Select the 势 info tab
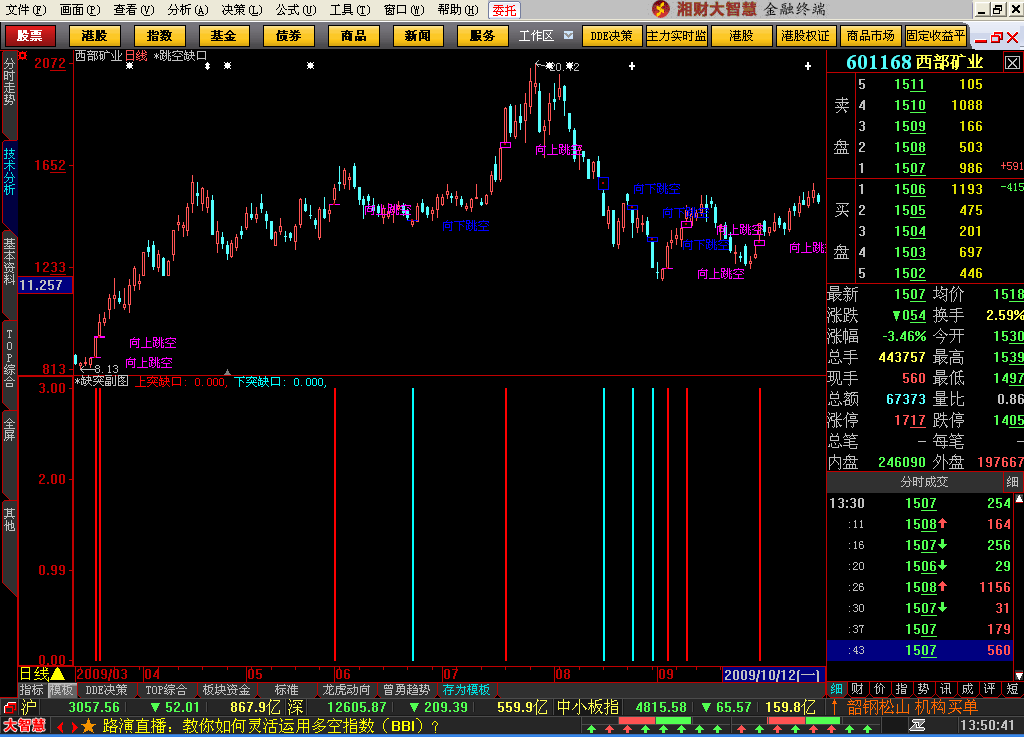This screenshot has height=737, width=1024. click(x=923, y=689)
